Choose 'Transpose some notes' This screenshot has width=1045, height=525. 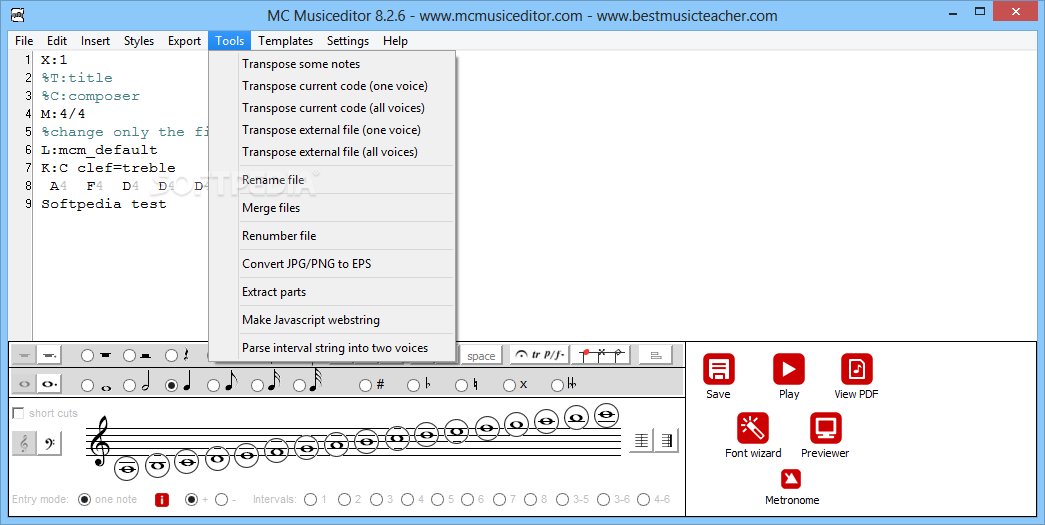[332, 64]
